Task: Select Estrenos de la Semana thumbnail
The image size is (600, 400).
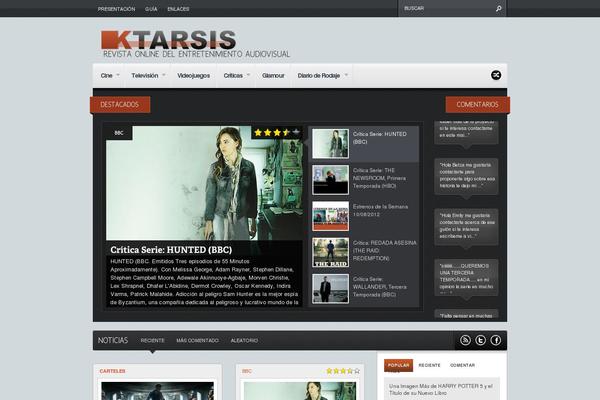Action: tap(330, 216)
